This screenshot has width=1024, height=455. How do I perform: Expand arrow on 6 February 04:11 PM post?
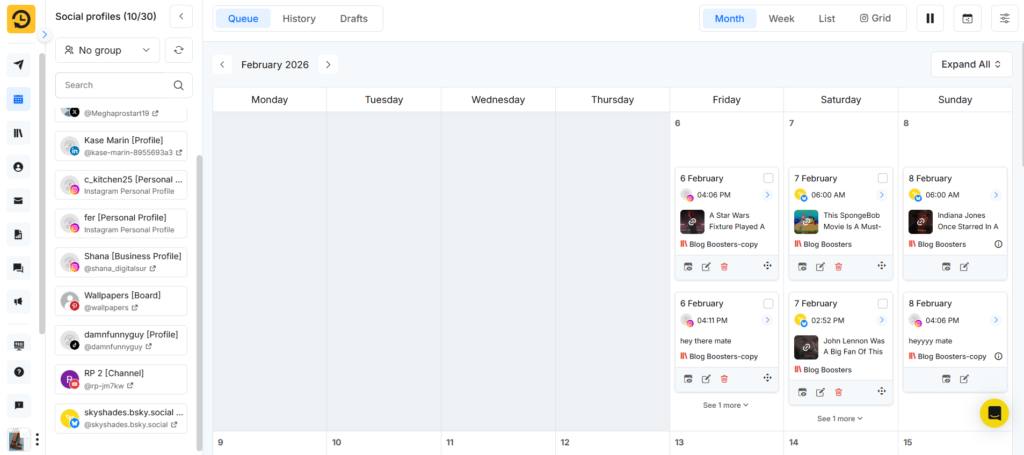click(767, 320)
